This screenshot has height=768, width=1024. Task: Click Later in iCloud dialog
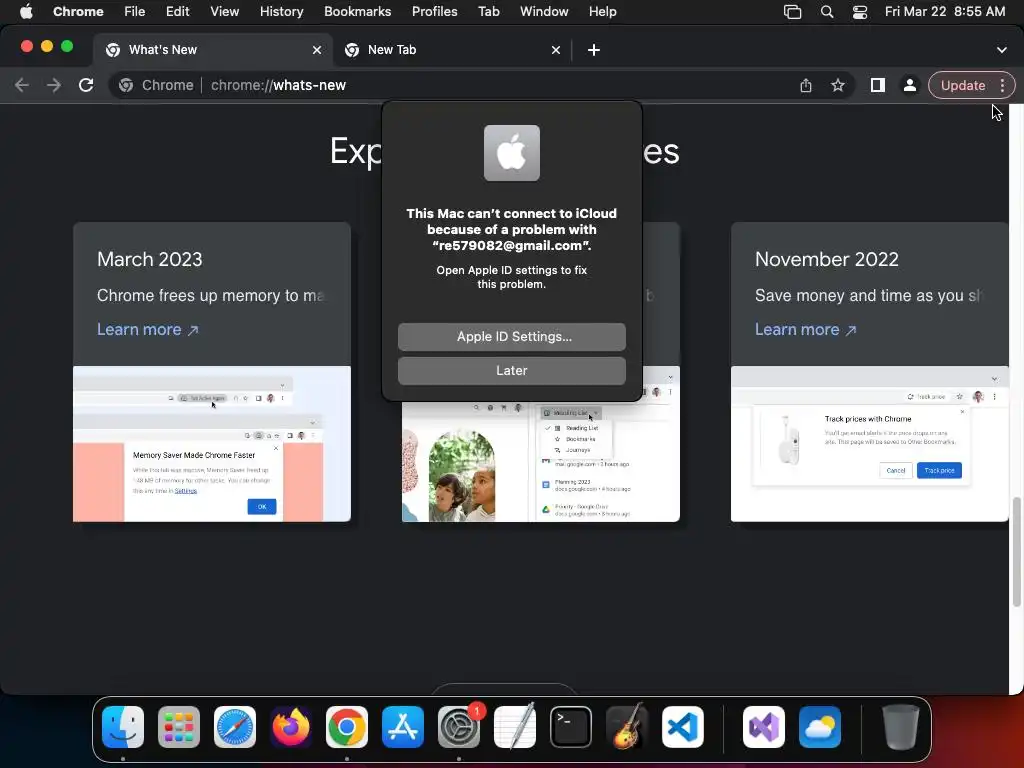[511, 370]
